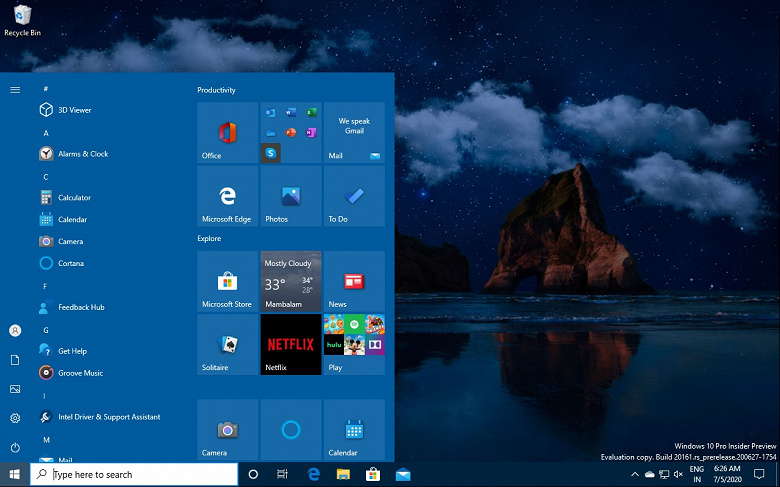Select Calculator from the app list
Screen dimensions: 780x487
[74, 198]
